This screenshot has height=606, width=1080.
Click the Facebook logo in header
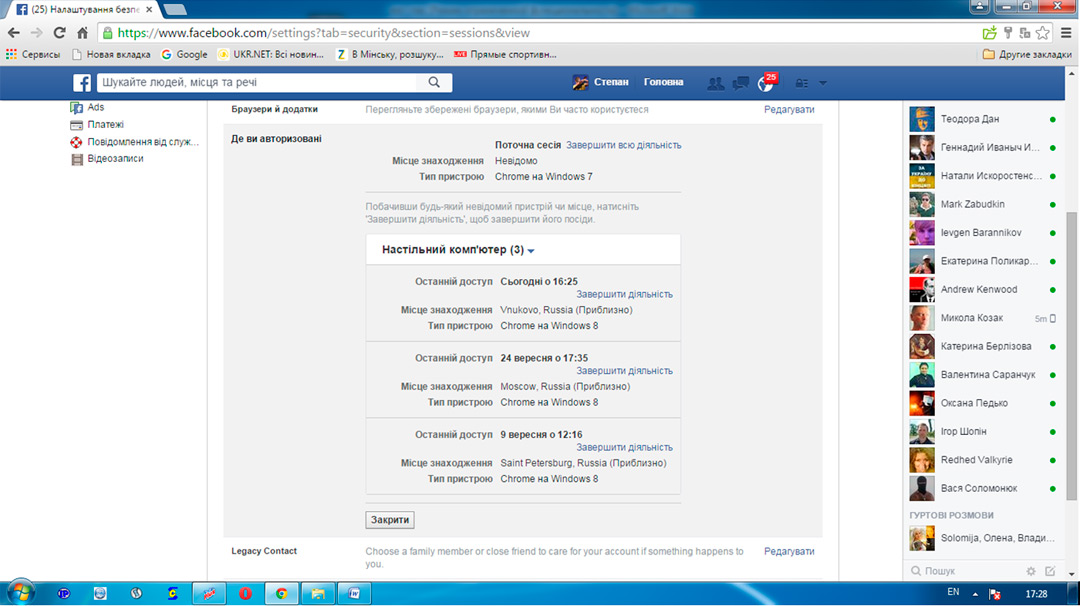pos(82,83)
